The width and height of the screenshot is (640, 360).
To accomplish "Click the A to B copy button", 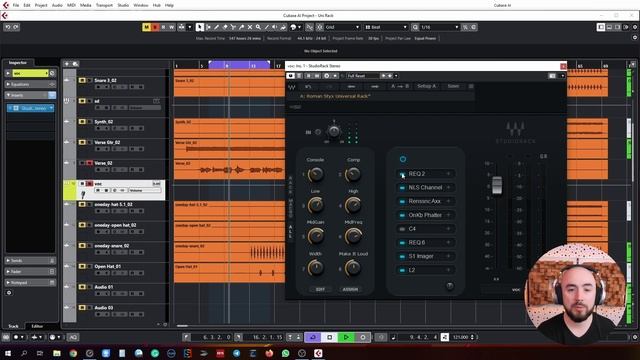I will [400, 86].
